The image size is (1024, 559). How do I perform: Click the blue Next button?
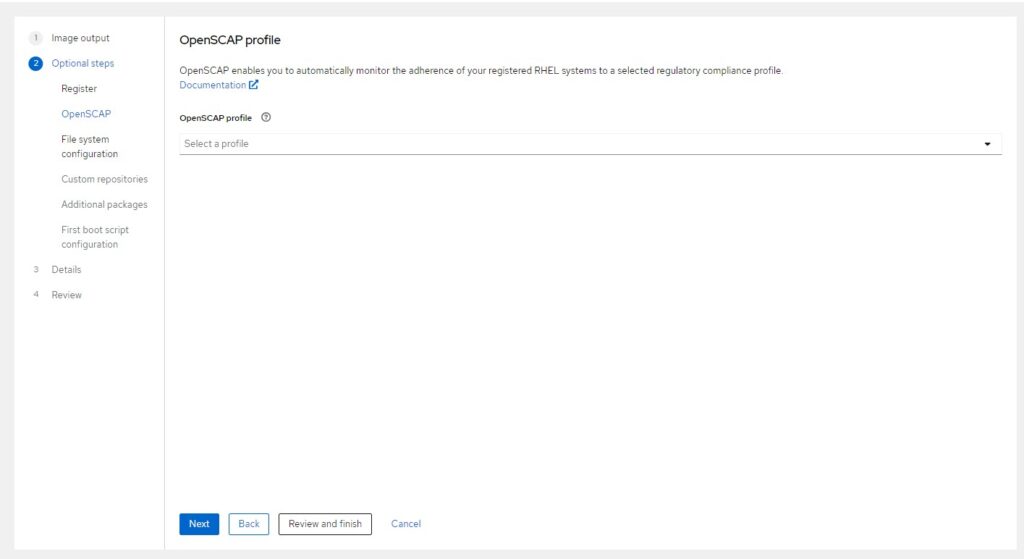coord(199,524)
